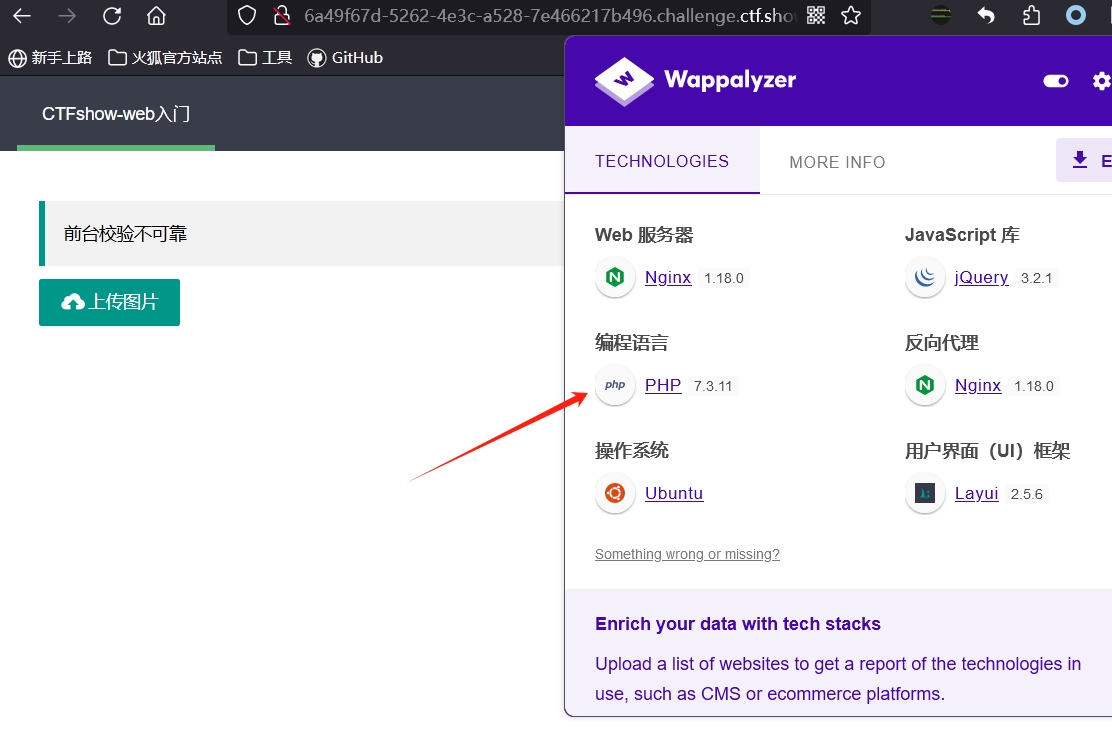
Task: Open the 新手上路 bookmark
Action: click(x=50, y=57)
